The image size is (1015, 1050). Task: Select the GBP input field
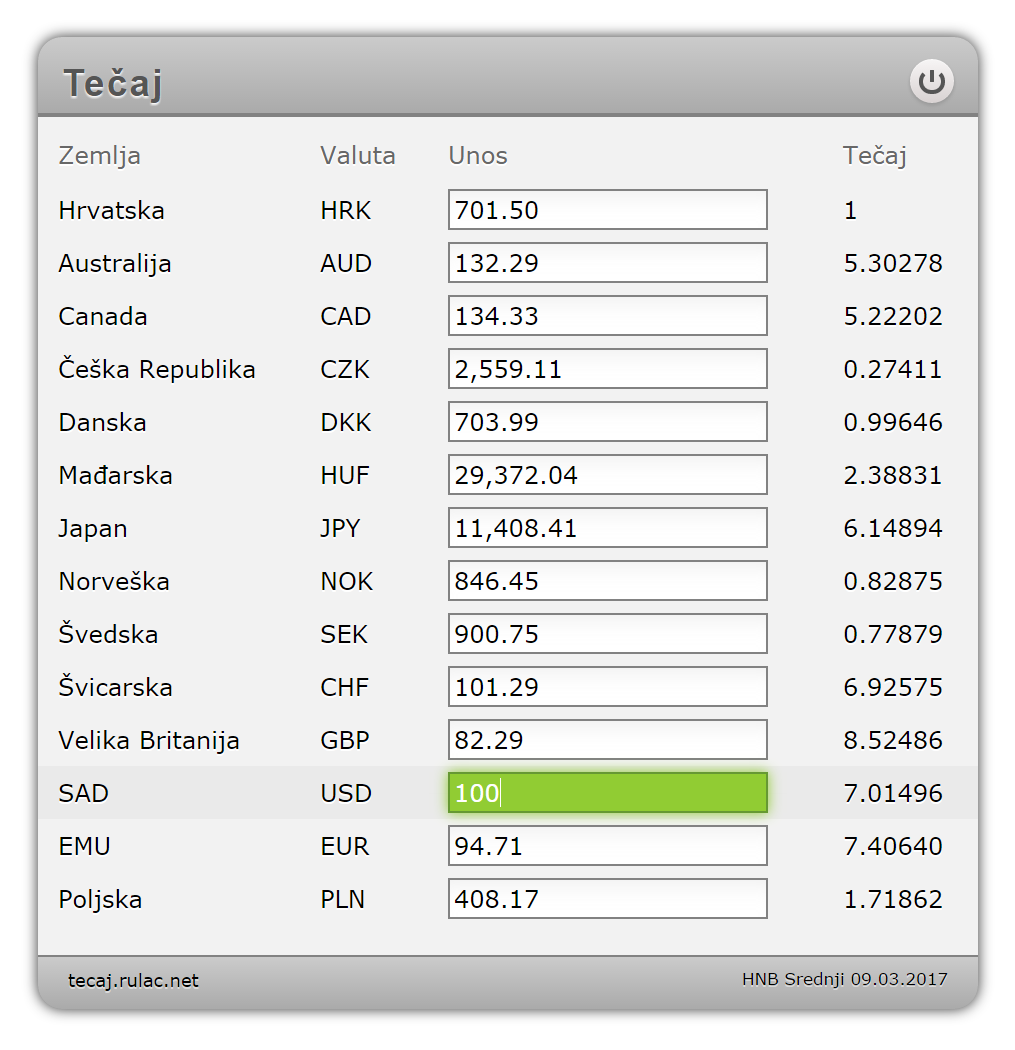click(x=607, y=739)
